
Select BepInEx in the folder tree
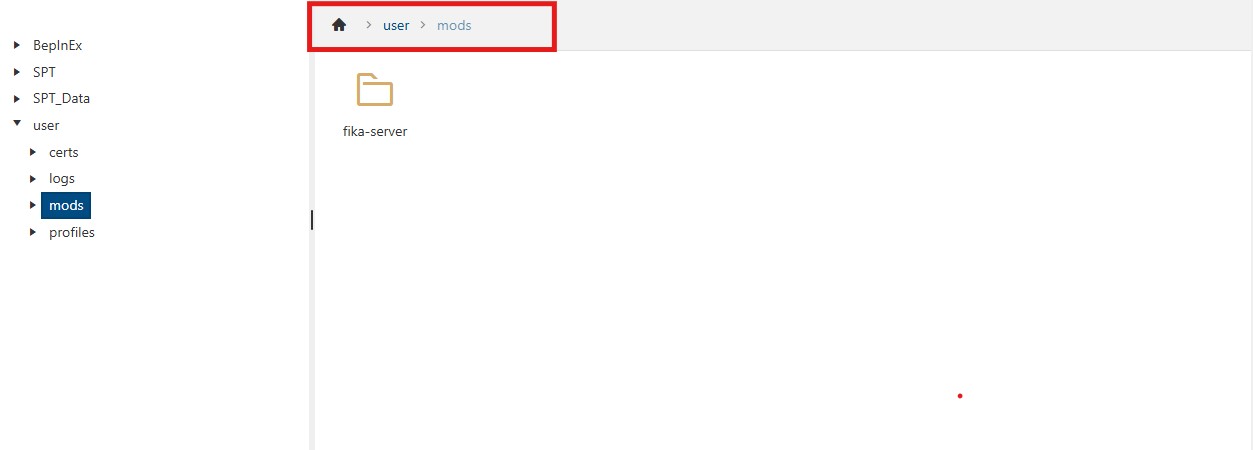(x=57, y=45)
